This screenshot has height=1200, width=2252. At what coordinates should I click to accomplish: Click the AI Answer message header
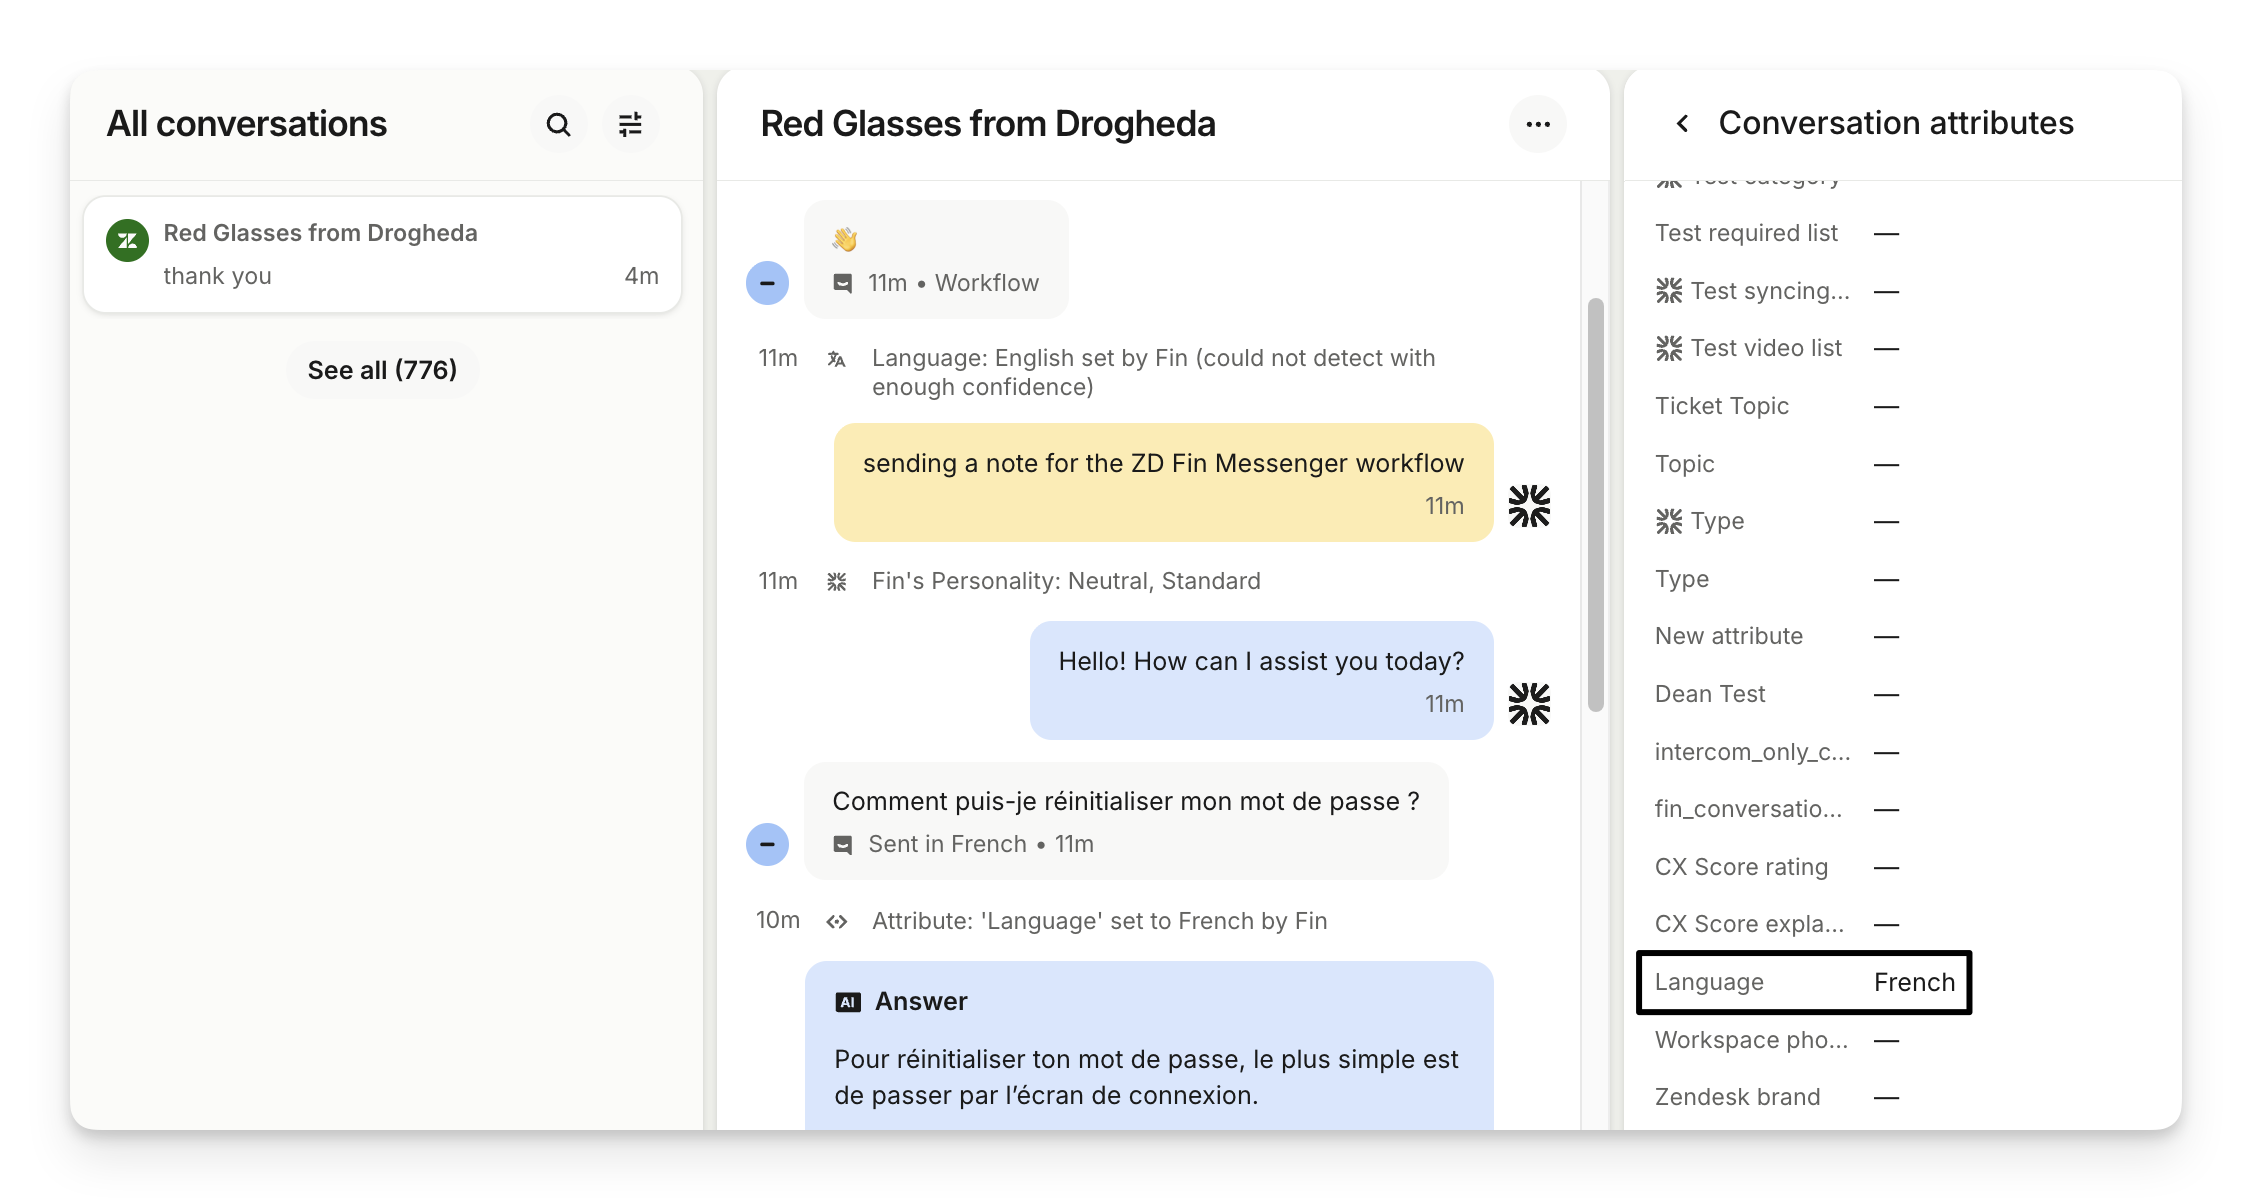click(x=920, y=1002)
